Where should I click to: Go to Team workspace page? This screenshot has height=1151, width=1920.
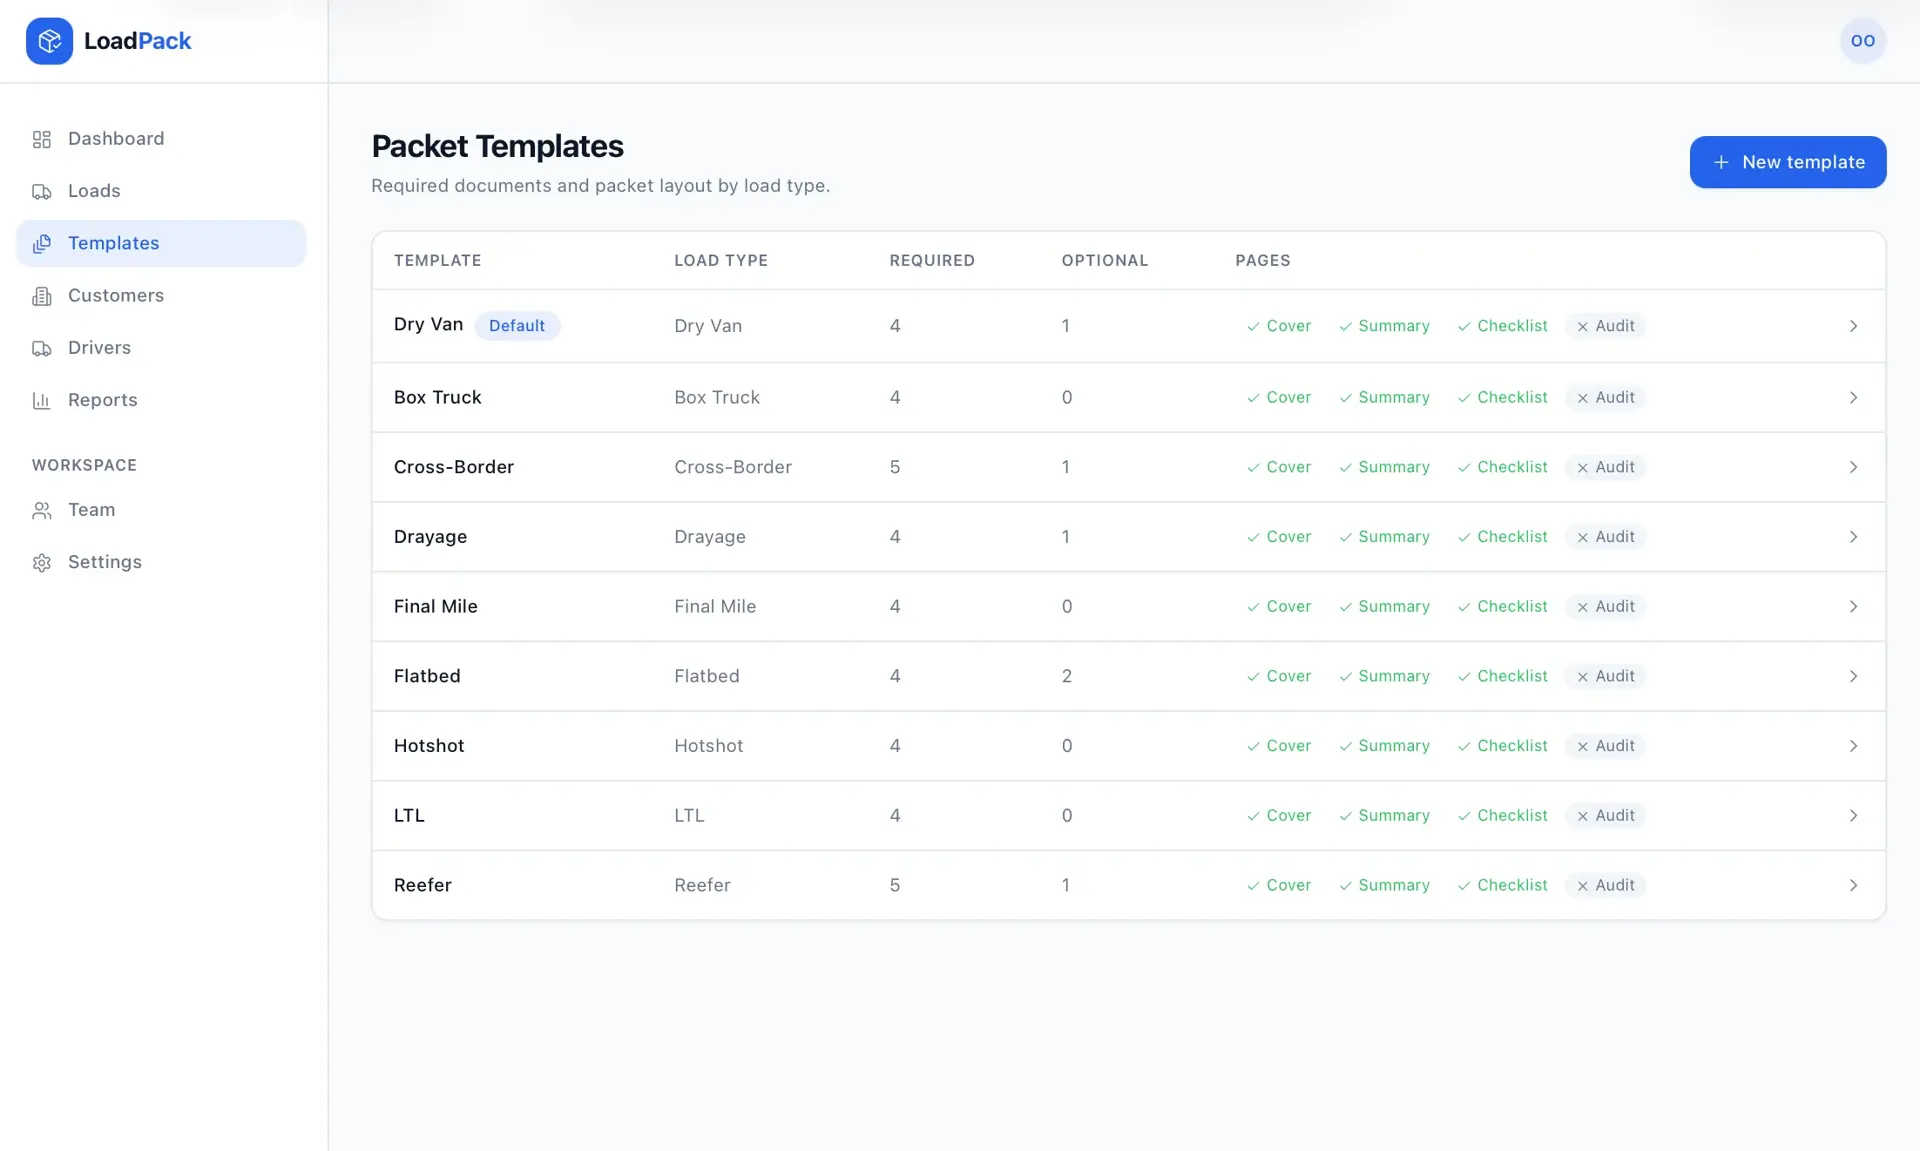[x=161, y=510]
